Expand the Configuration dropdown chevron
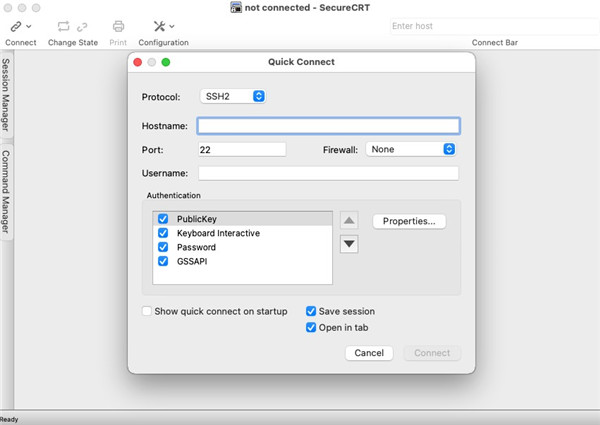This screenshot has width=600, height=425. pyautogui.click(x=172, y=26)
